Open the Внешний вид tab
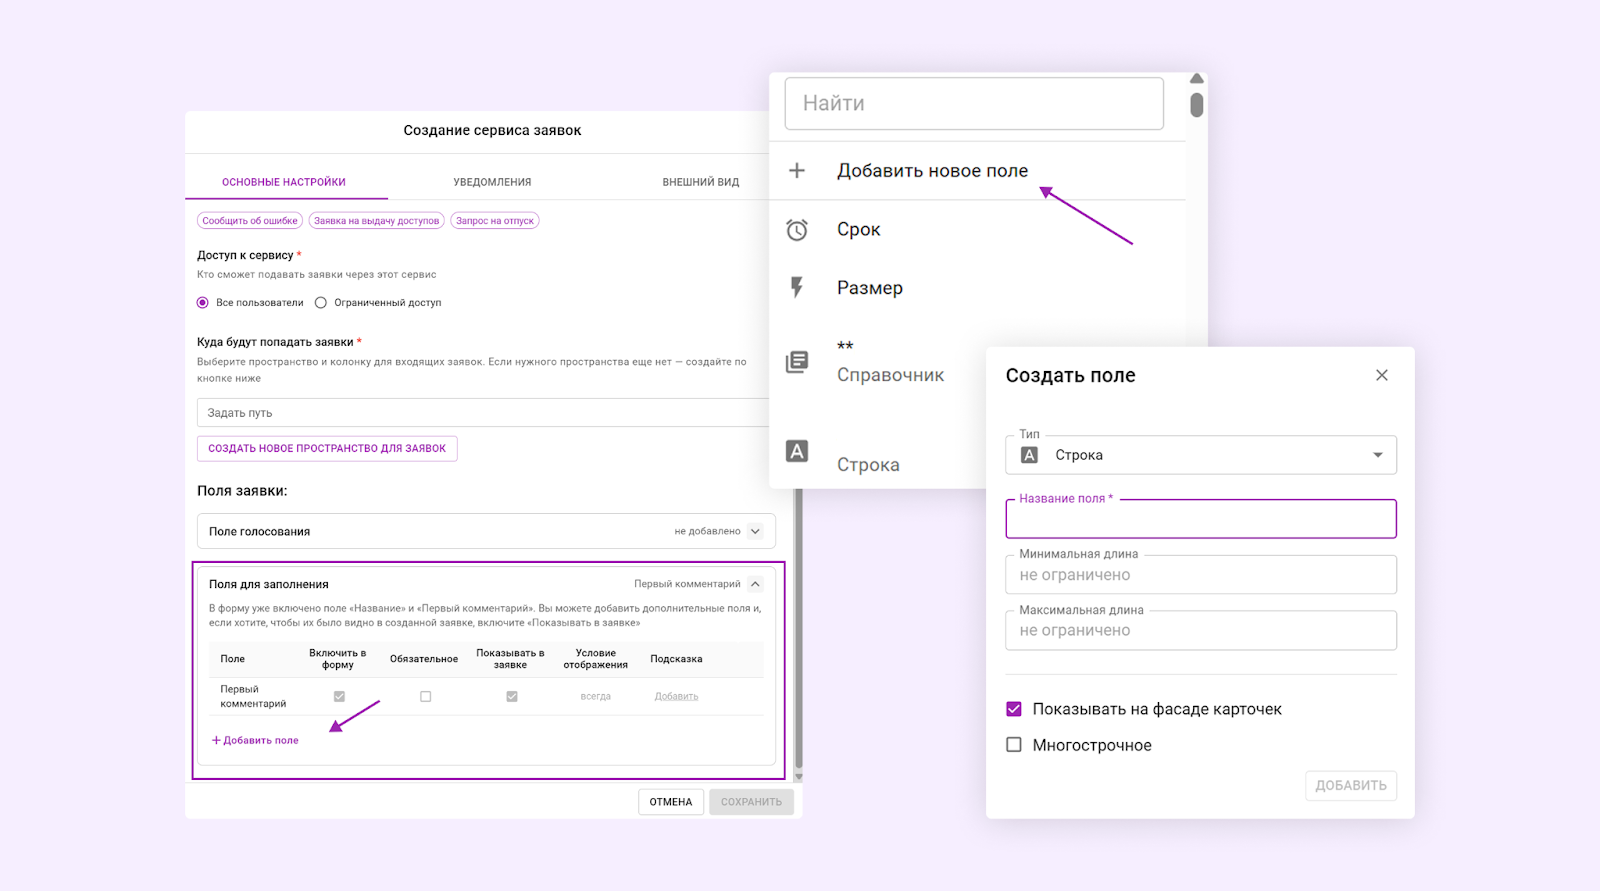This screenshot has height=891, width=1600. click(700, 182)
